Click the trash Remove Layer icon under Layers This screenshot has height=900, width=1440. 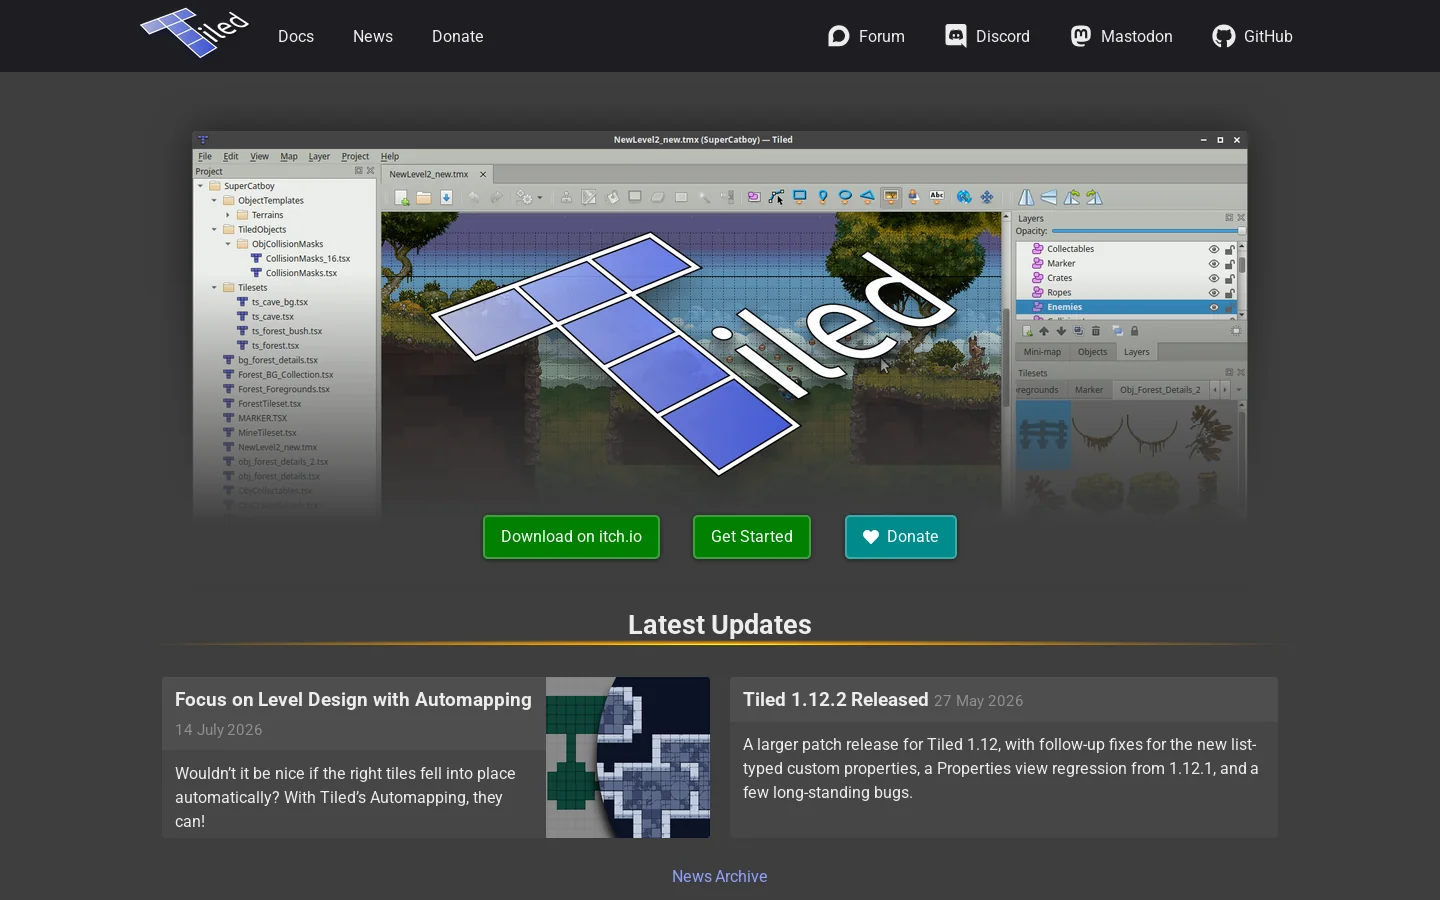1096,331
